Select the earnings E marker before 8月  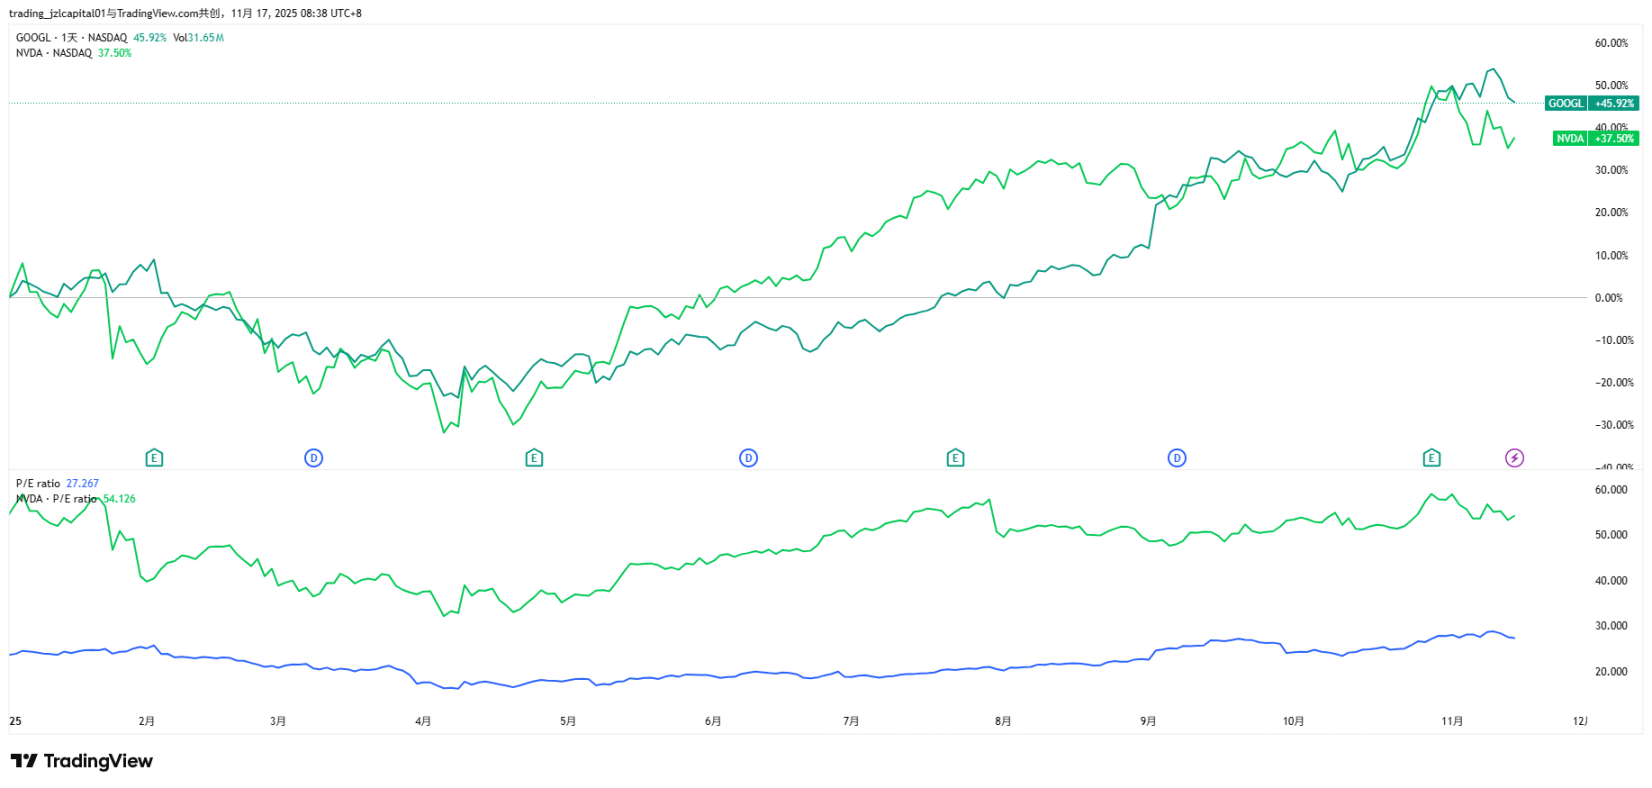click(955, 458)
